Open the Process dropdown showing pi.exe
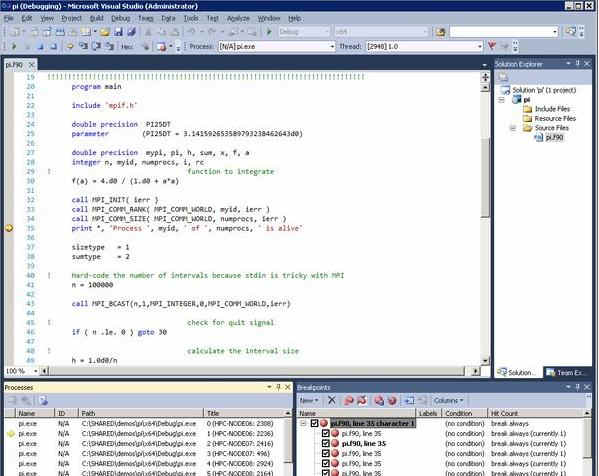This screenshot has width=599, height=476. (x=277, y=46)
